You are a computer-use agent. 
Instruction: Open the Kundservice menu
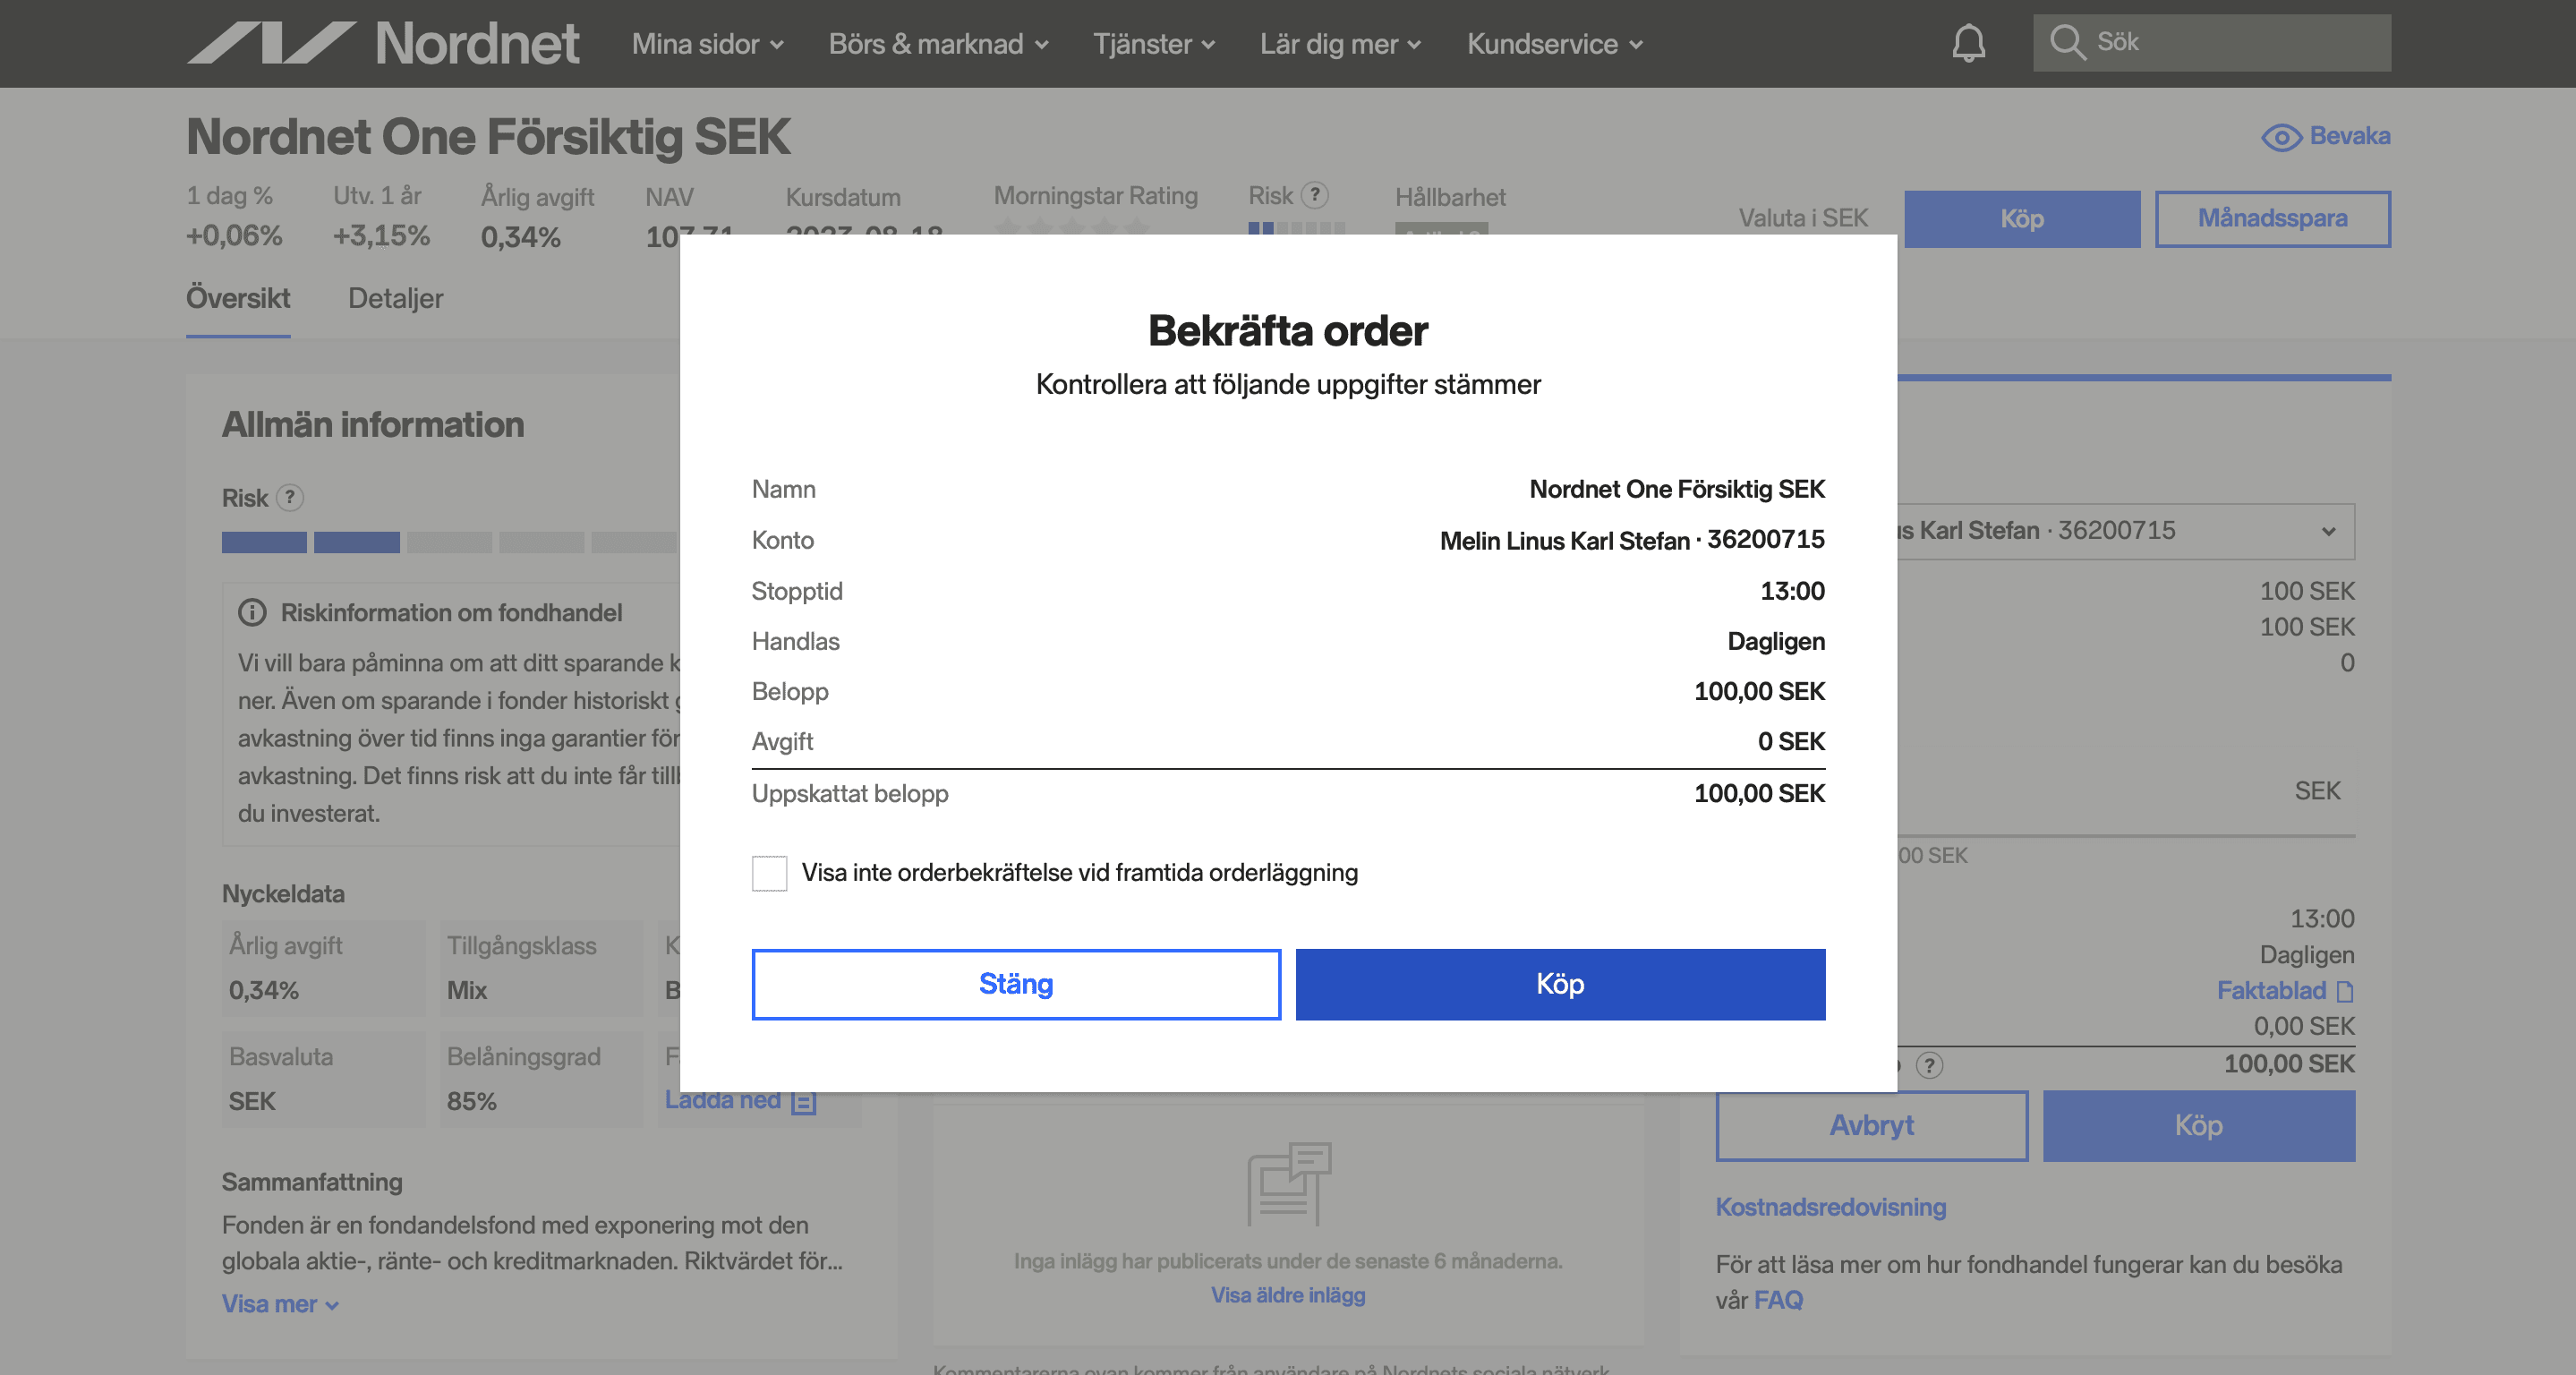point(1554,44)
